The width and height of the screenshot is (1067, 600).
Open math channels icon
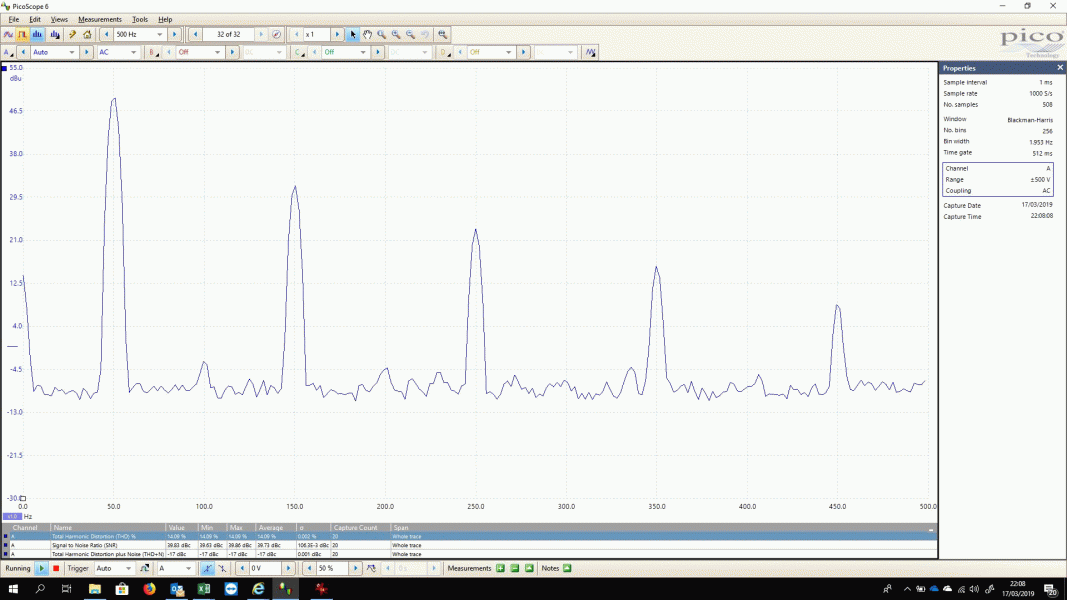[x=590, y=52]
